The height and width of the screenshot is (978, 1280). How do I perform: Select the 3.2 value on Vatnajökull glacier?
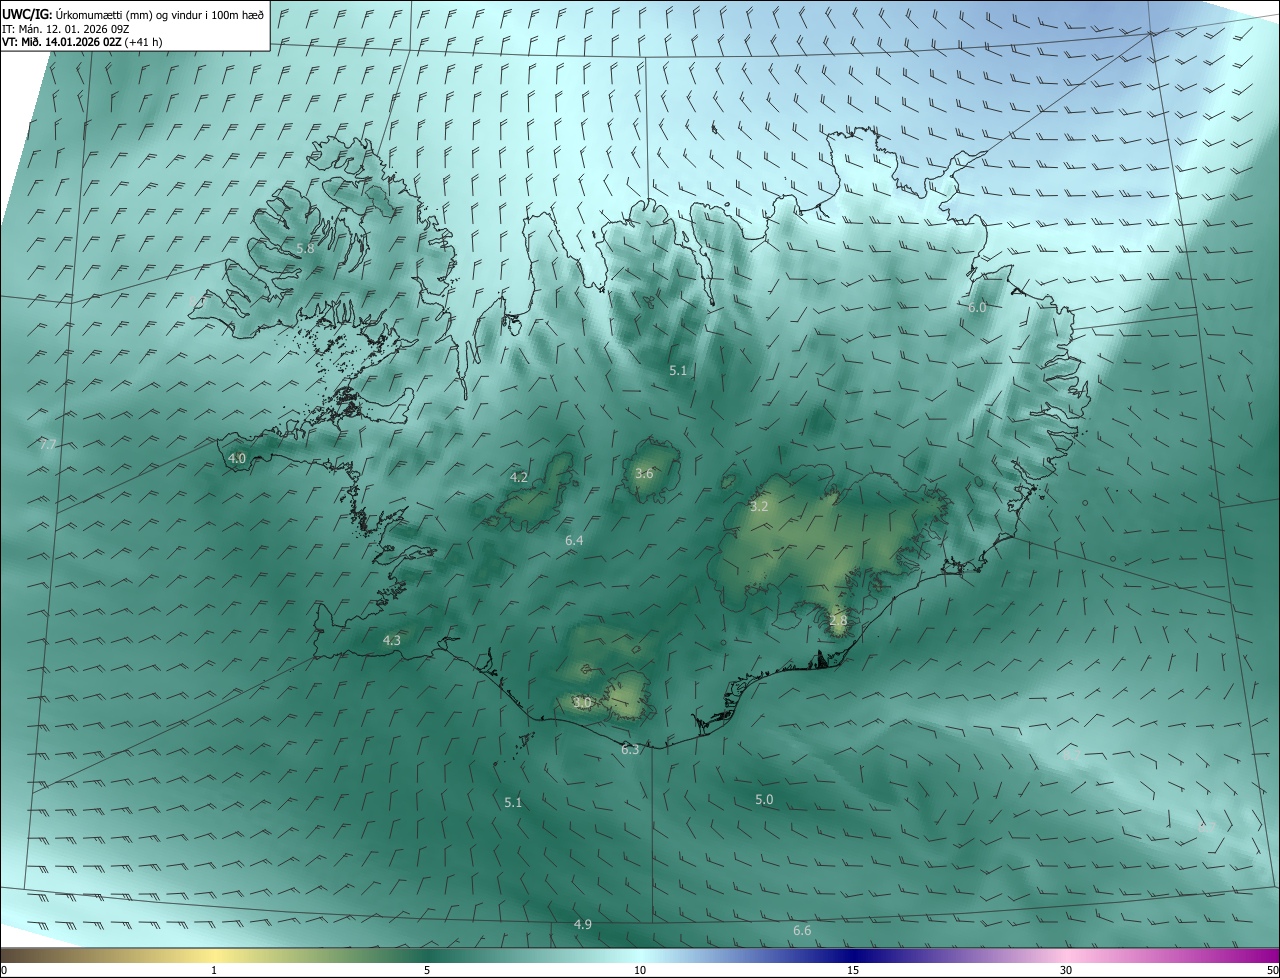click(759, 507)
